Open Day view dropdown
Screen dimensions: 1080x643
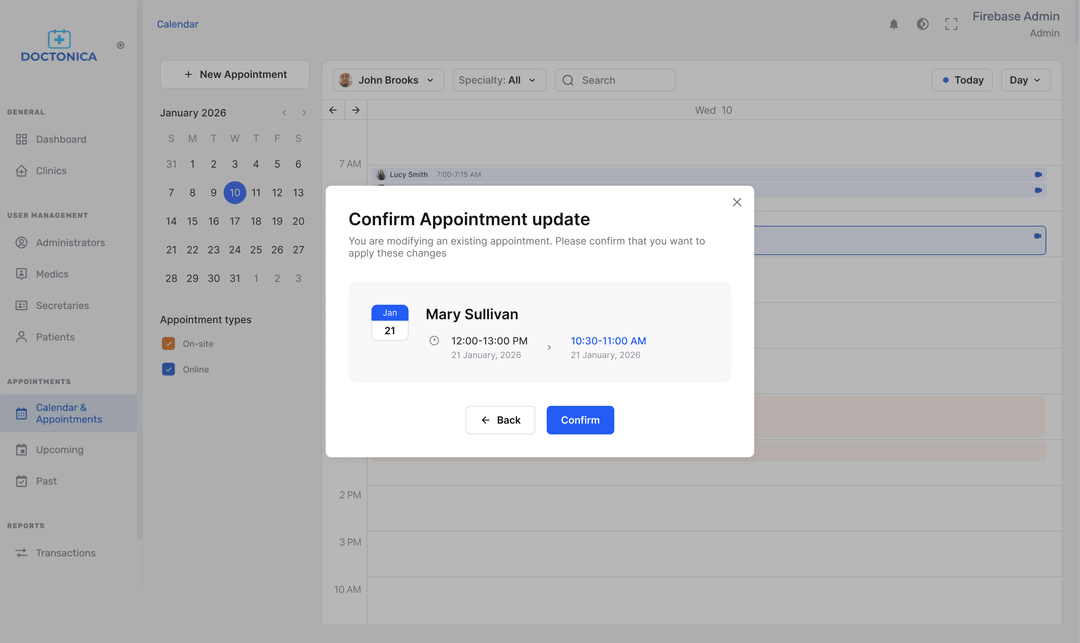point(1026,80)
